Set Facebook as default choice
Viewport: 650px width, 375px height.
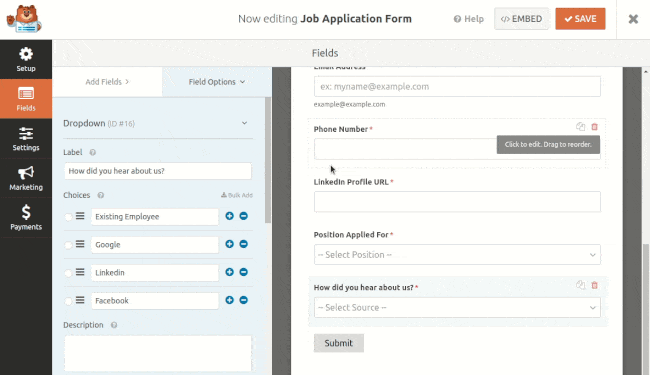click(x=68, y=301)
